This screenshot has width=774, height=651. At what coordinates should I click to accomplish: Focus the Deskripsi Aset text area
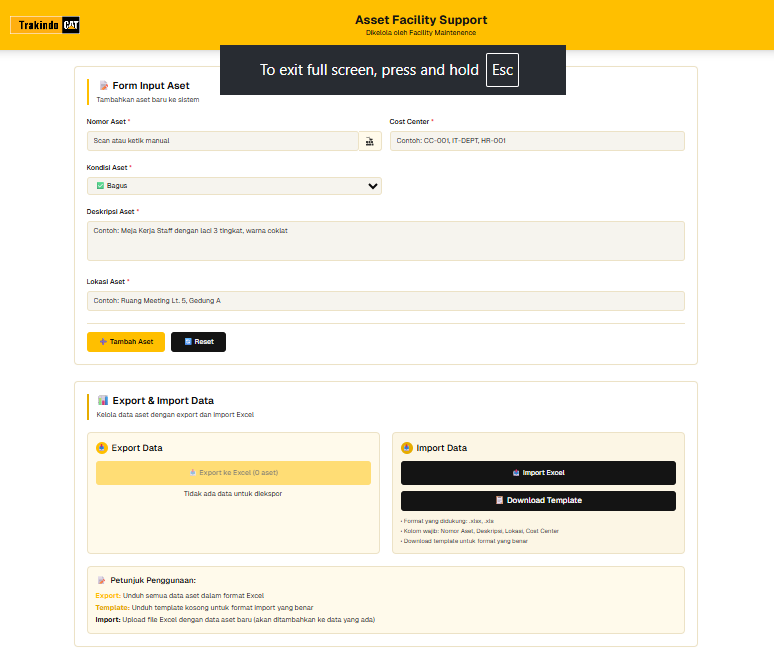tap(386, 241)
